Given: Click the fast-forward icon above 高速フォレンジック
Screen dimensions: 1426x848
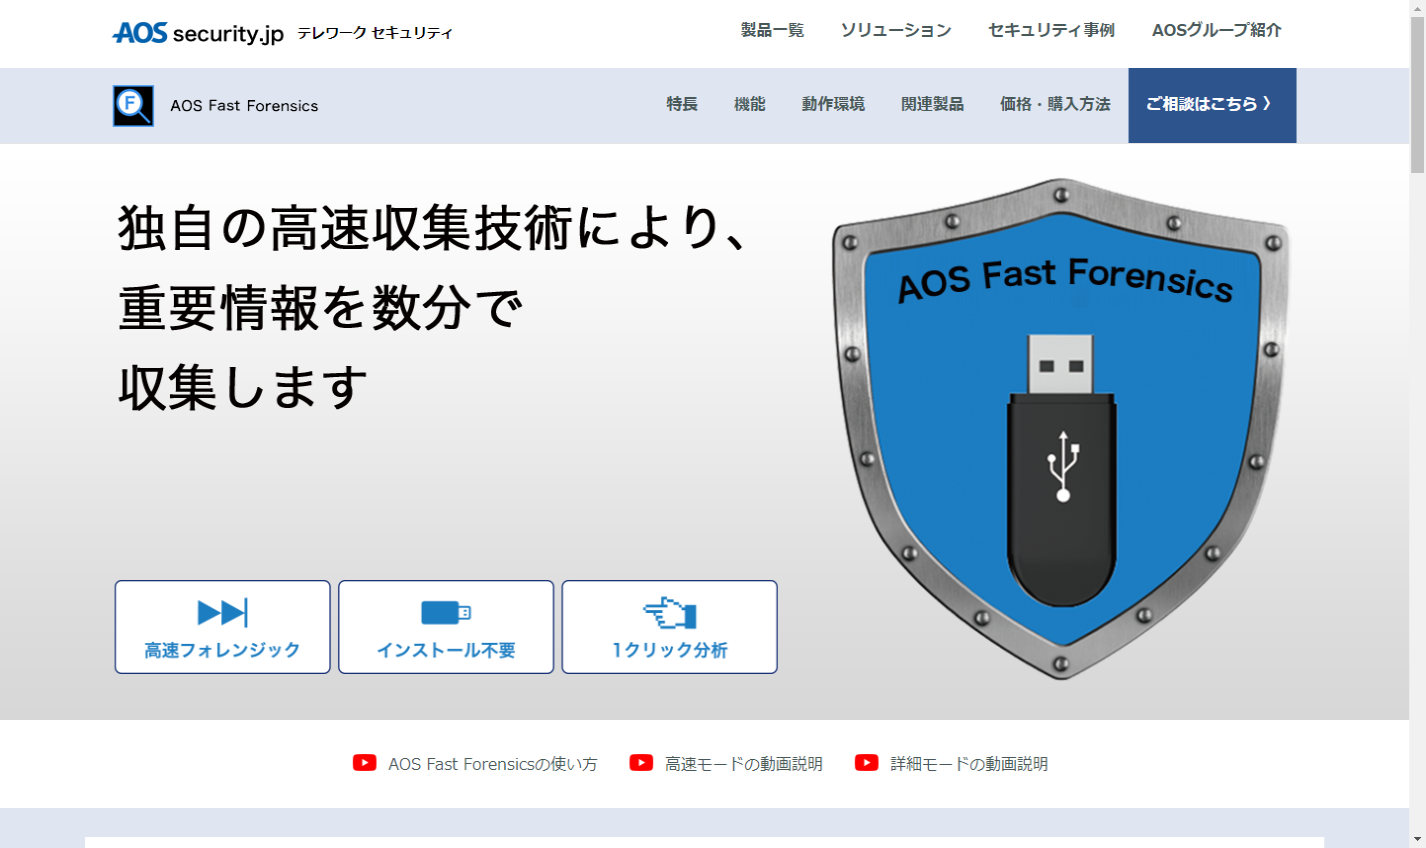Looking at the screenshot, I should (x=222, y=612).
